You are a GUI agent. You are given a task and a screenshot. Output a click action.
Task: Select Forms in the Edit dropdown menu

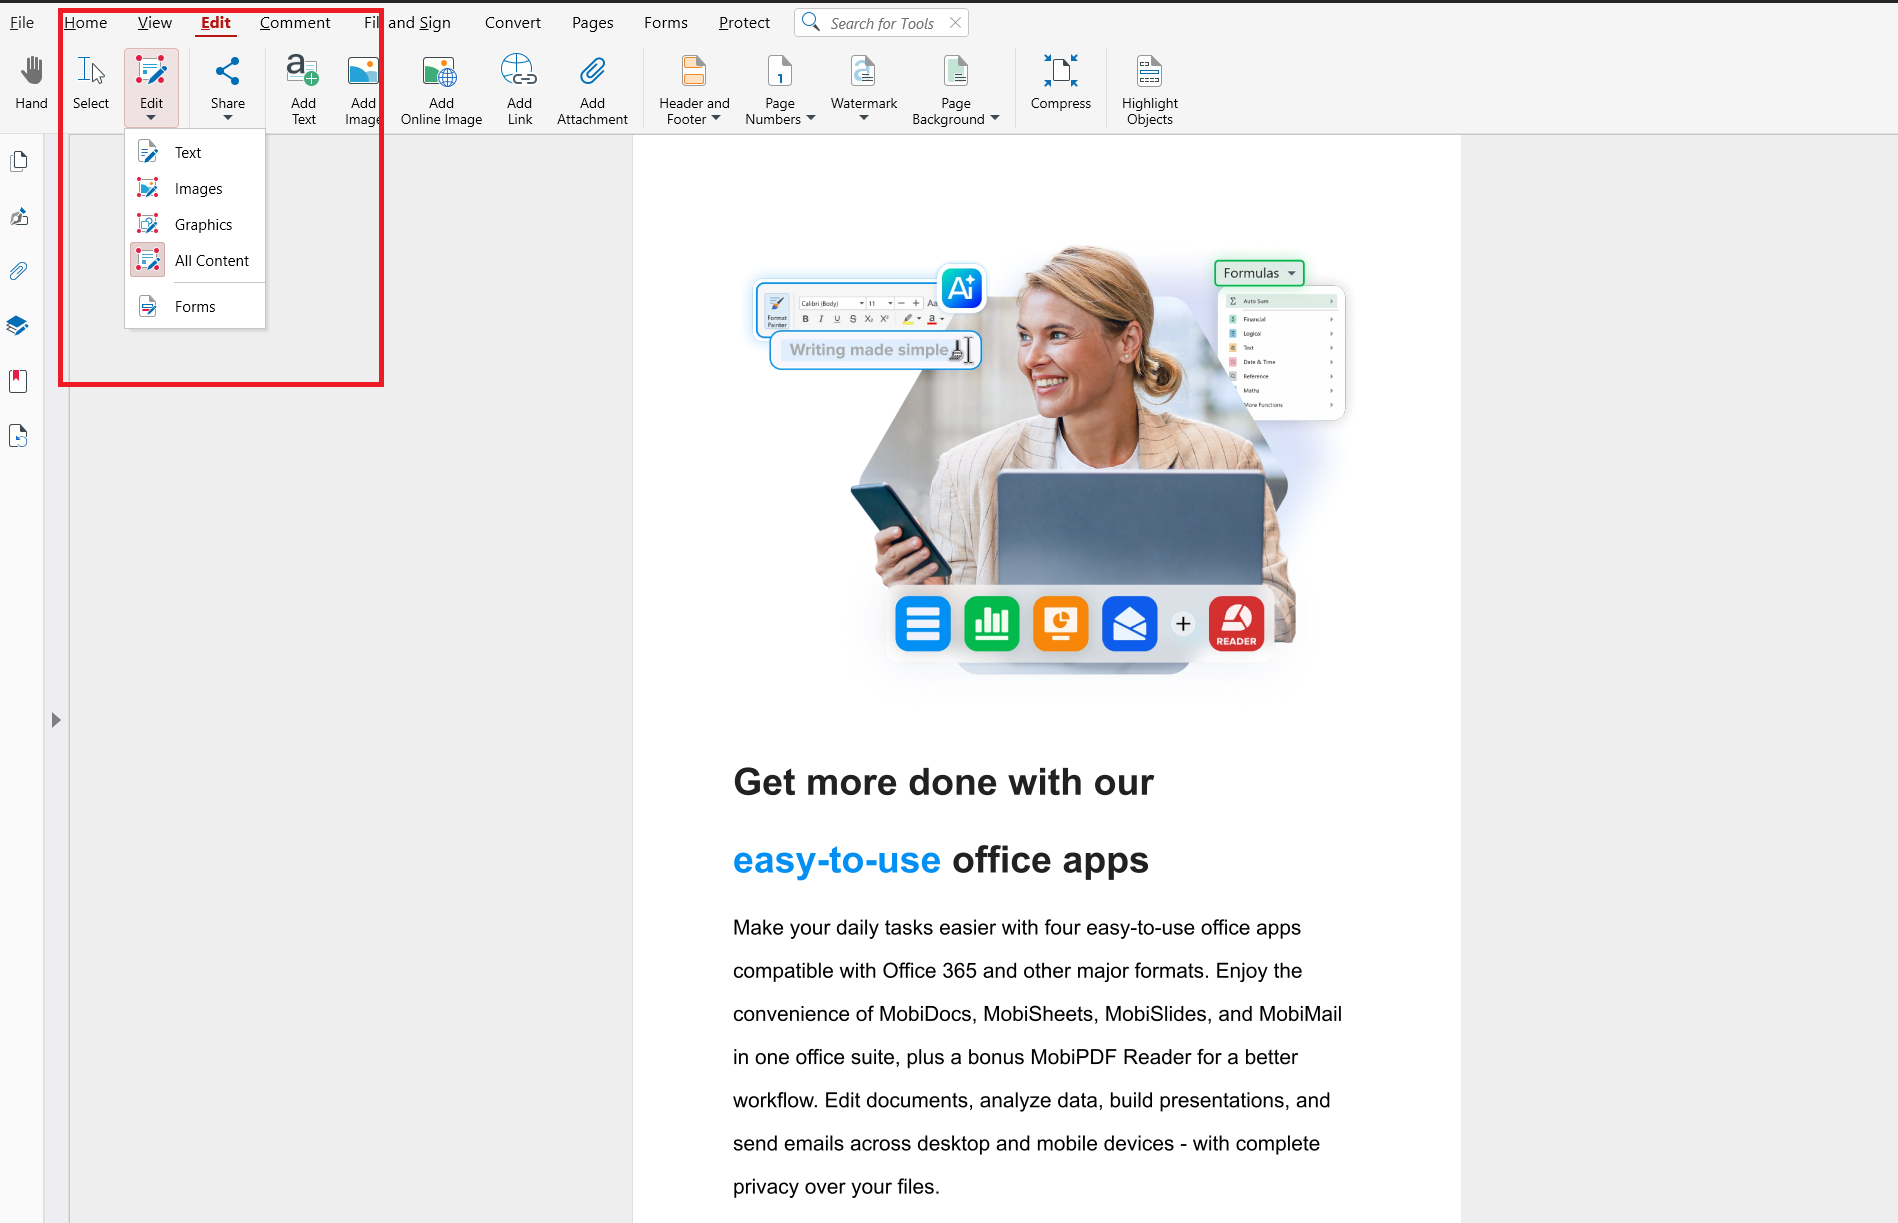click(x=194, y=306)
